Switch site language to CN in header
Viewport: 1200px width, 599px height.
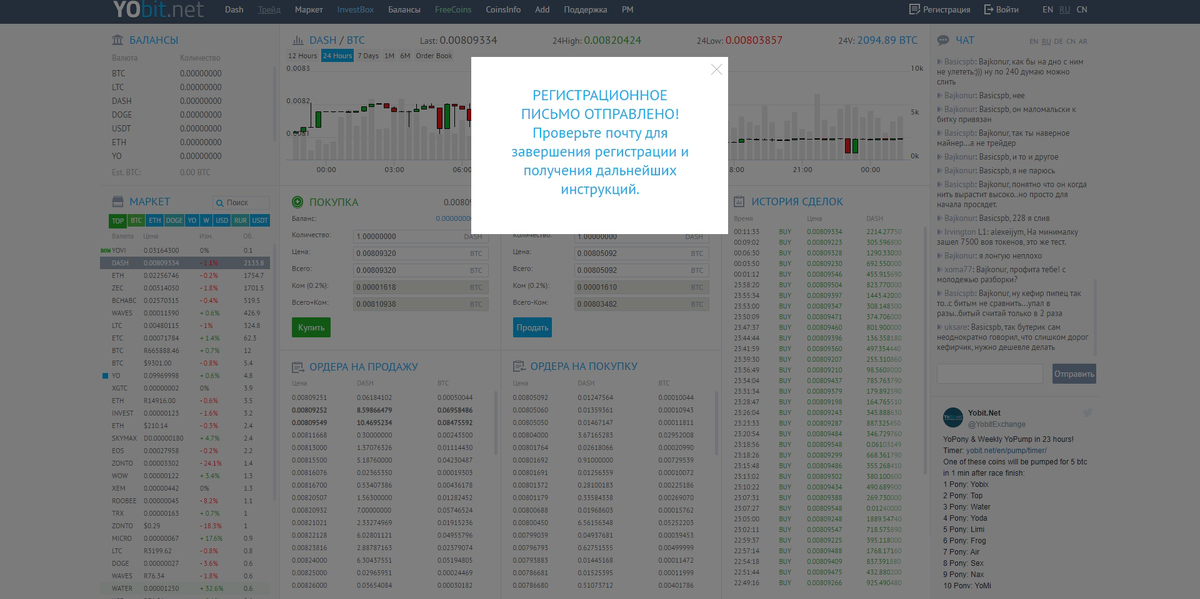(x=1081, y=10)
